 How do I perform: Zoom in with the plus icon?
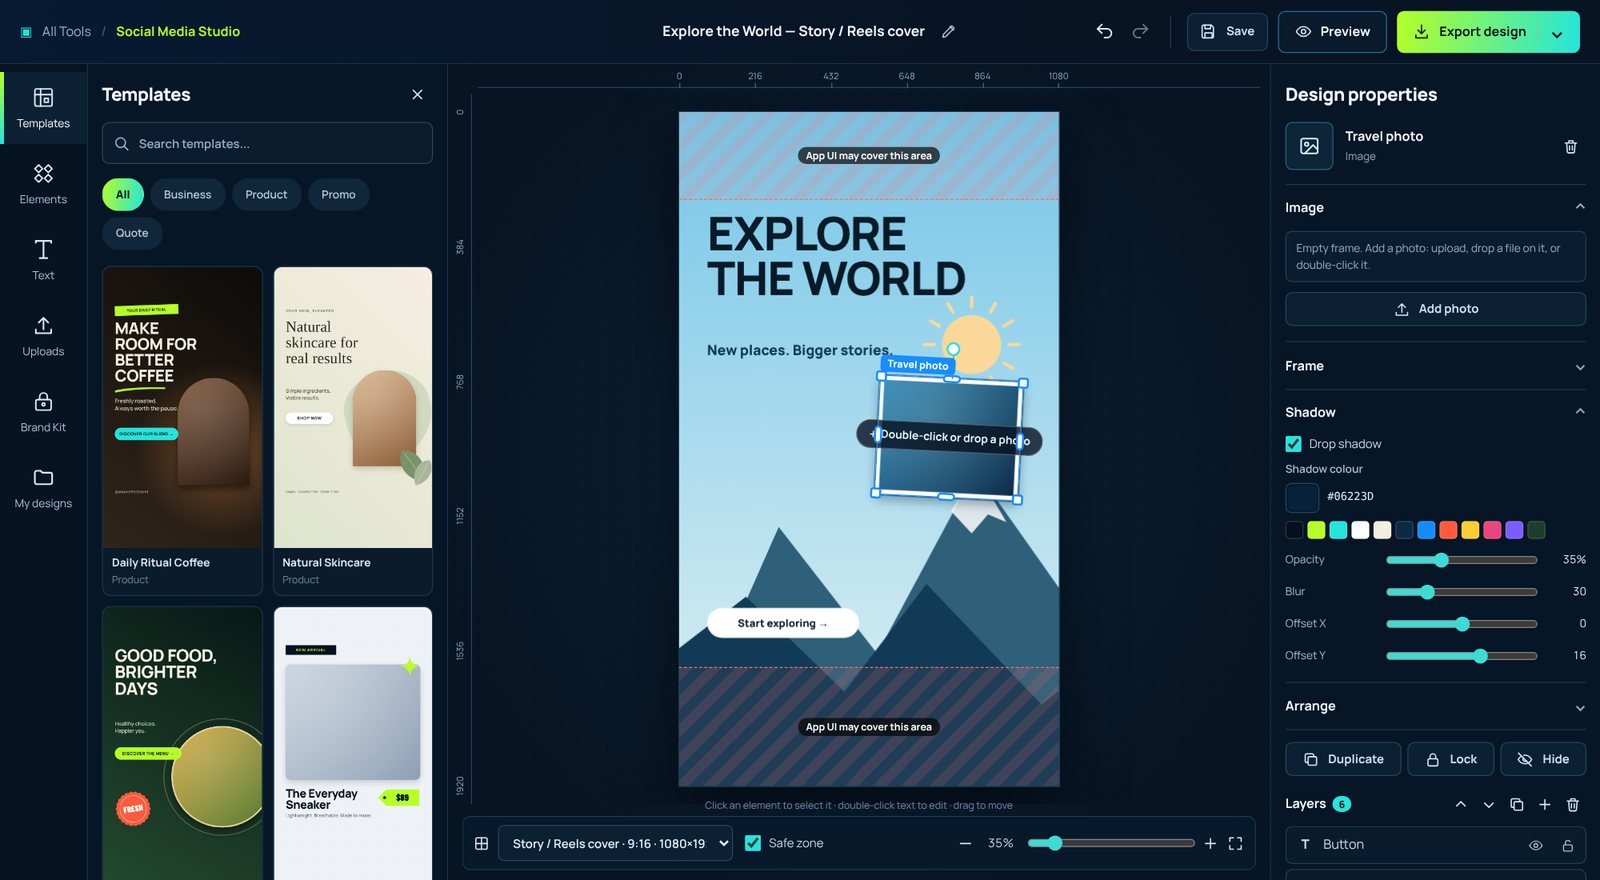pyautogui.click(x=1210, y=844)
